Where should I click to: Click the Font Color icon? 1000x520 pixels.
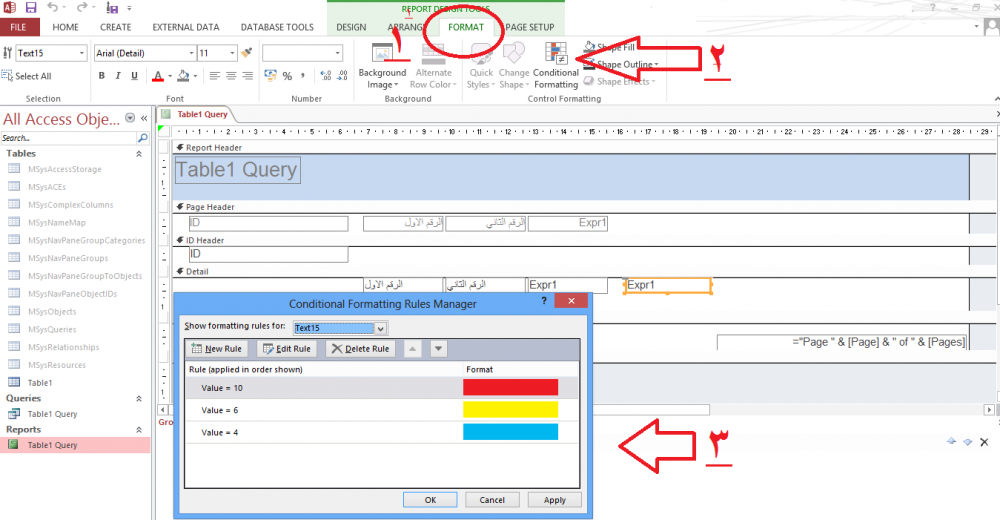(x=158, y=76)
